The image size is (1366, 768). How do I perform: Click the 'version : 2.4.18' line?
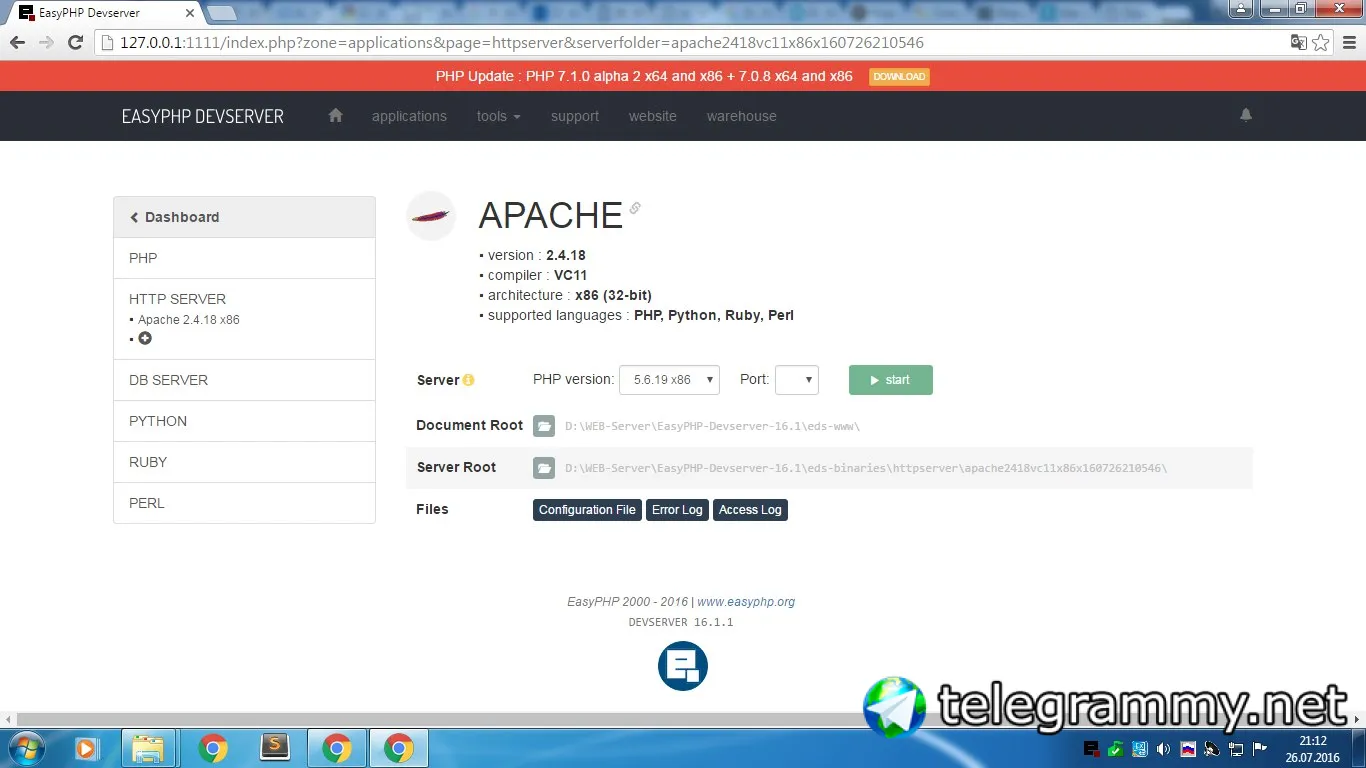(x=532, y=255)
